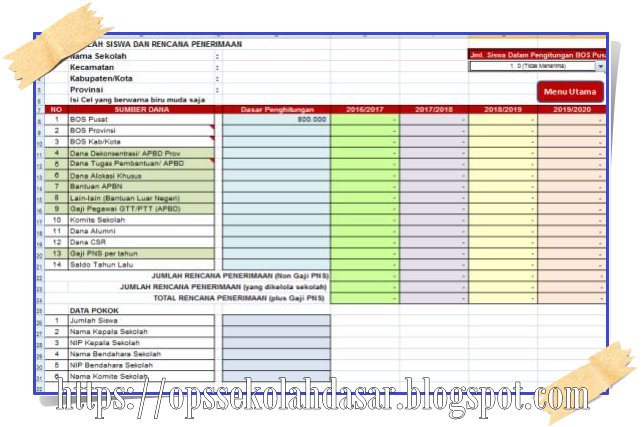Click the '2017/2018' column header
Screen dimensions: 642x427
click(434, 109)
